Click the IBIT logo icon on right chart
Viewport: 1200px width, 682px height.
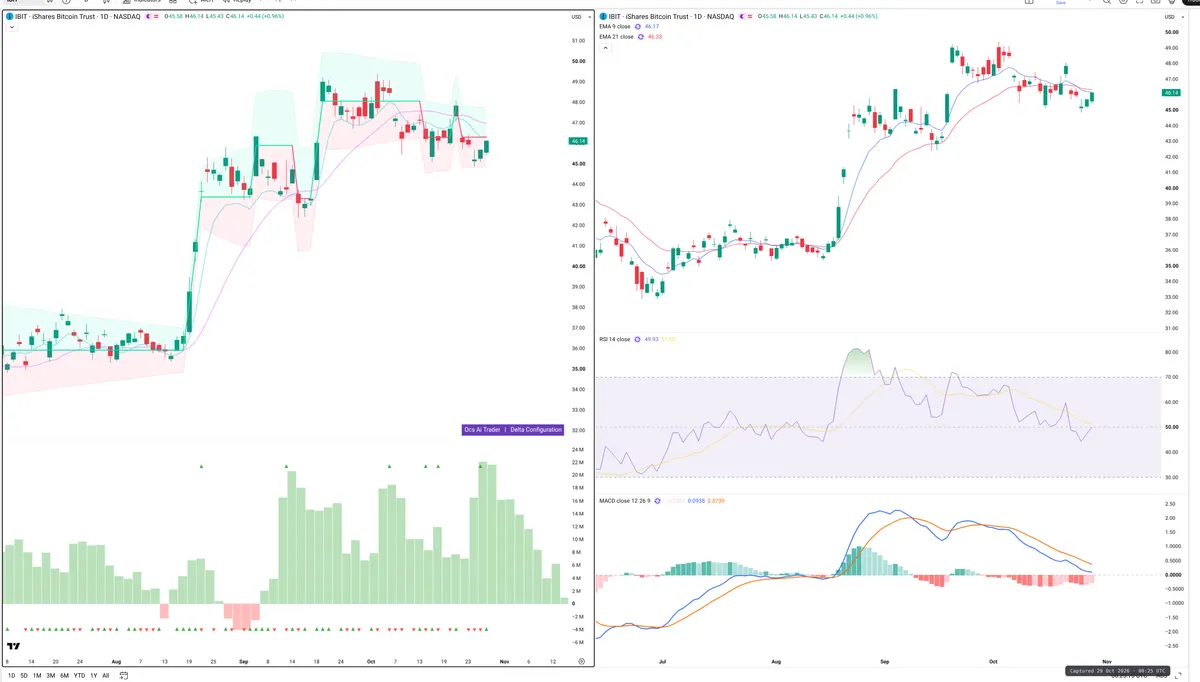[603, 17]
